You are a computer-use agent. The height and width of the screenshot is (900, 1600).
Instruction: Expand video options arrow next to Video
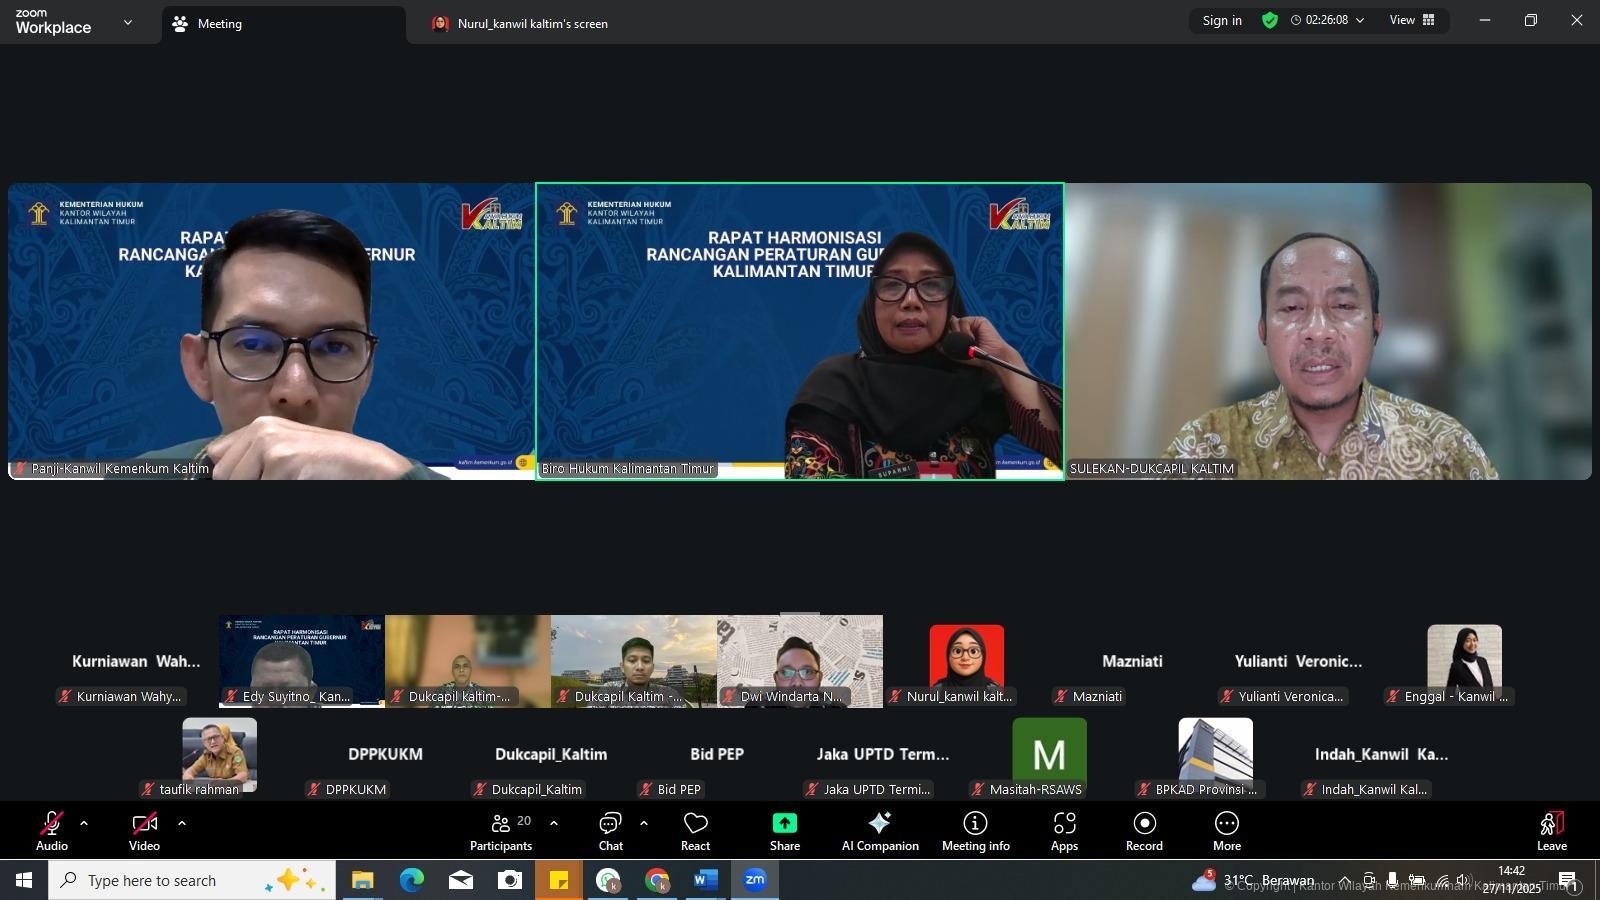[182, 824]
